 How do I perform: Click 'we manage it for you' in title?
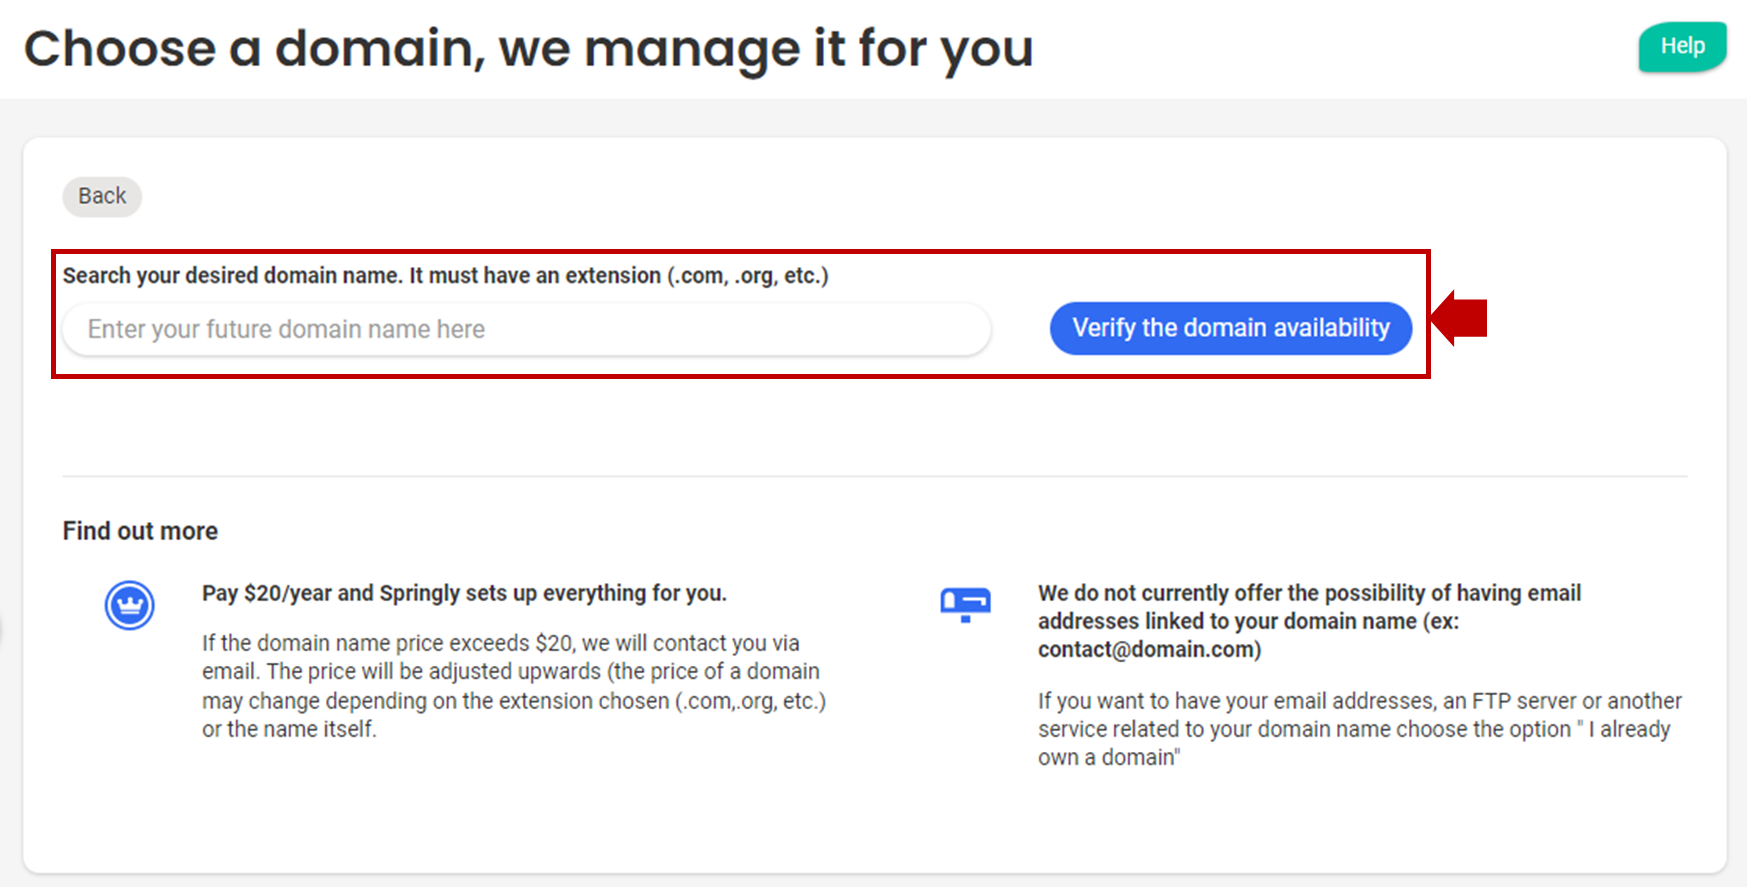[765, 49]
